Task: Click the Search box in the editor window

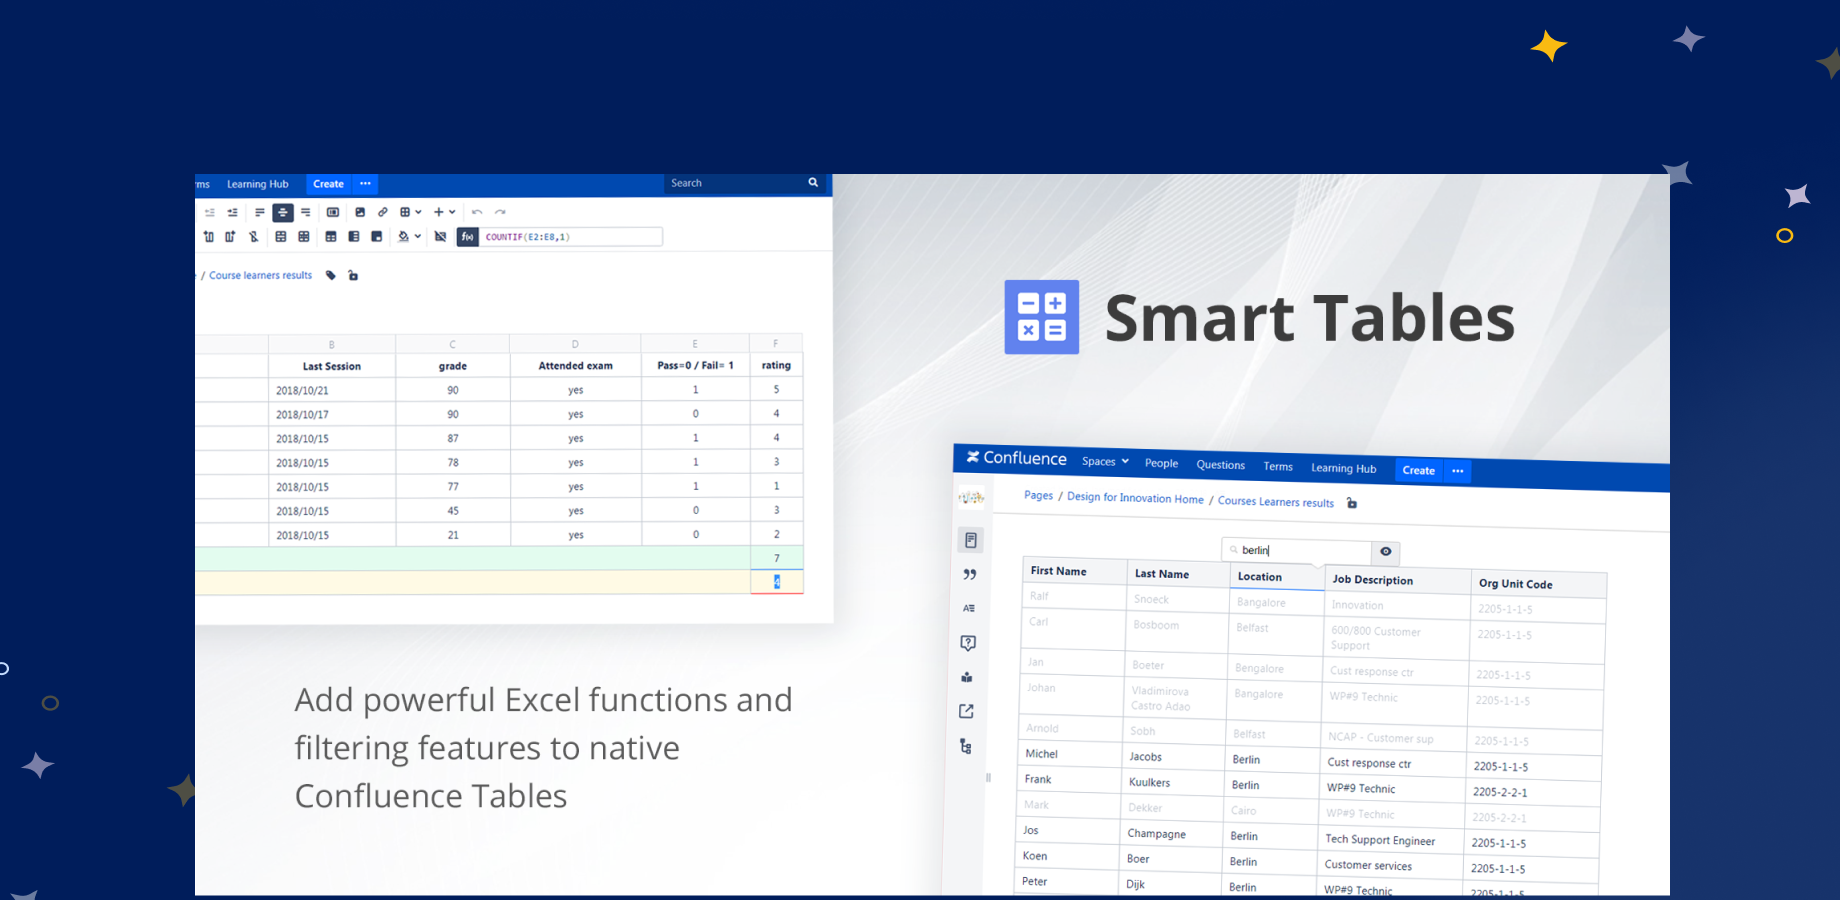Action: pos(744,183)
